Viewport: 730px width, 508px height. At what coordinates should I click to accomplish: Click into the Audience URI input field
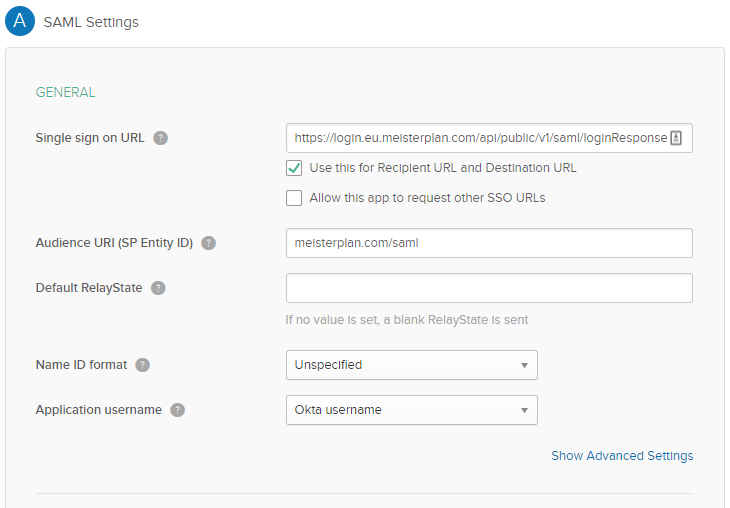tap(489, 243)
